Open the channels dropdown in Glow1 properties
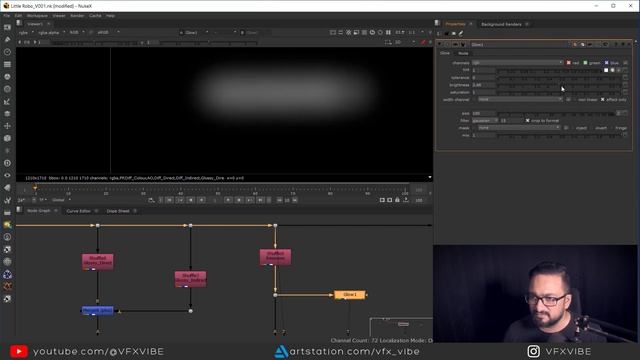 (x=518, y=63)
